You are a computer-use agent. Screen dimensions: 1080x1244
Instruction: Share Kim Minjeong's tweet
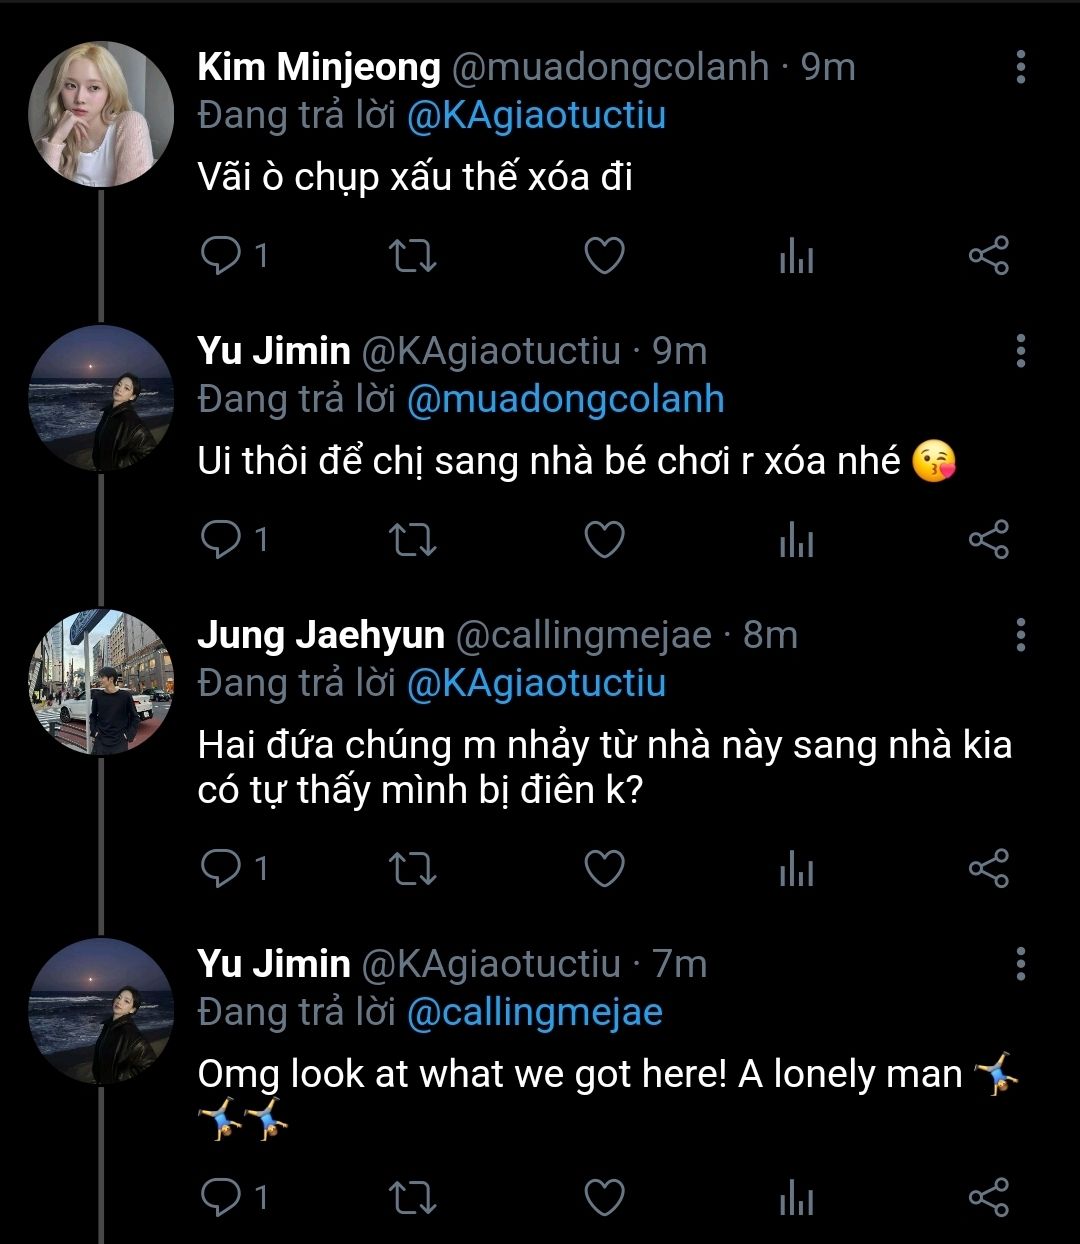point(988,256)
